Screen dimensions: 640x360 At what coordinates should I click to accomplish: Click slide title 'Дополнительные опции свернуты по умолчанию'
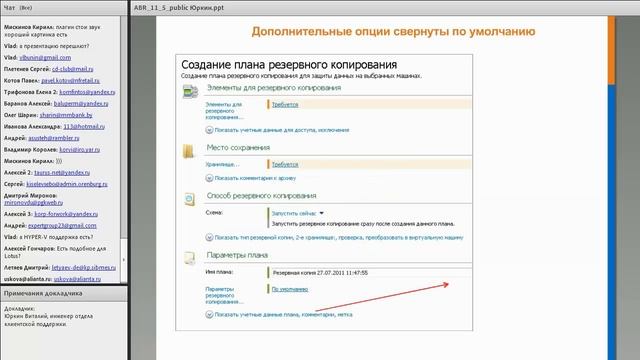point(393,31)
